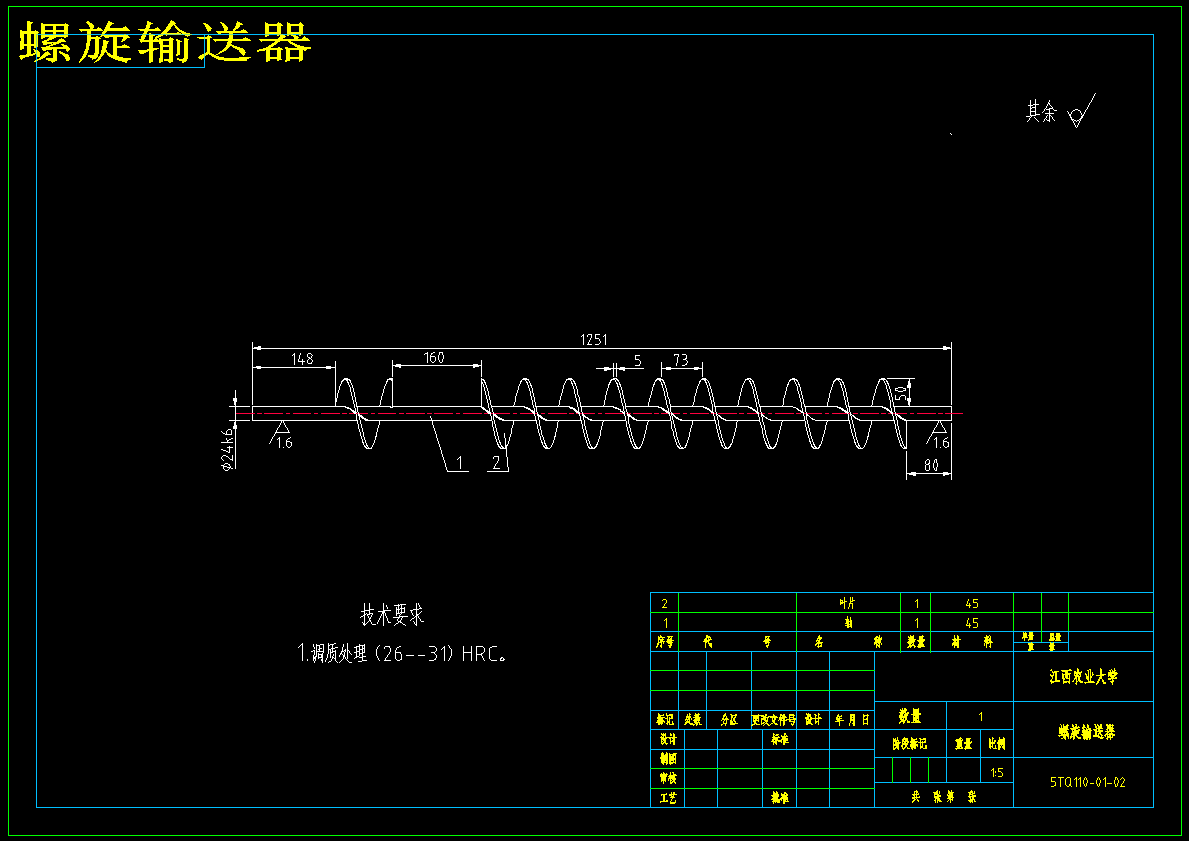Click the 其余 surface roughness note
The width and height of the screenshot is (1189, 841).
tap(1060, 111)
